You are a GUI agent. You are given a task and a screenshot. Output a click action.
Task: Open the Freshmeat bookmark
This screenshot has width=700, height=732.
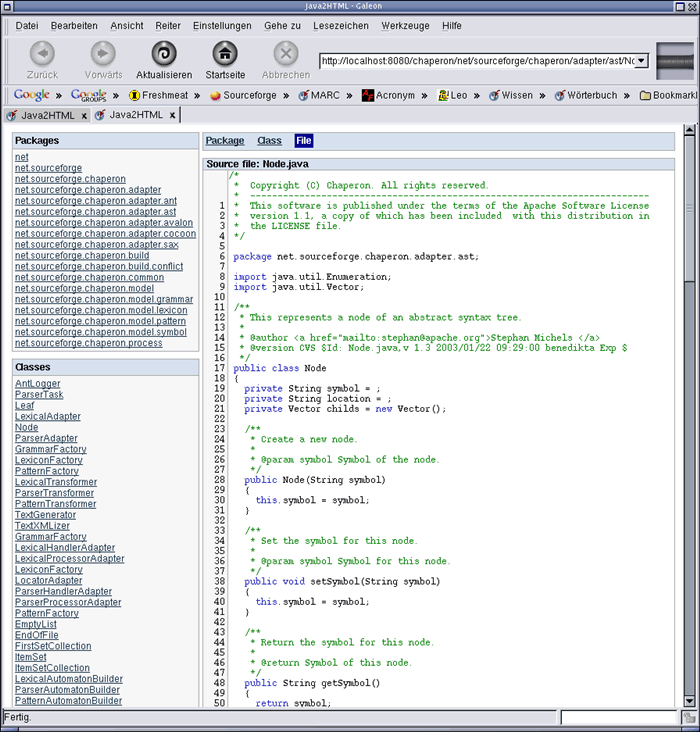point(162,96)
